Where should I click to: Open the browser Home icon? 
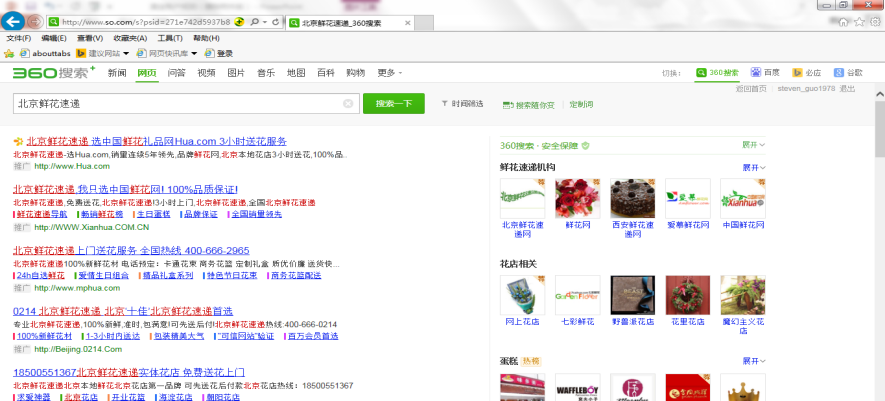coord(843,22)
